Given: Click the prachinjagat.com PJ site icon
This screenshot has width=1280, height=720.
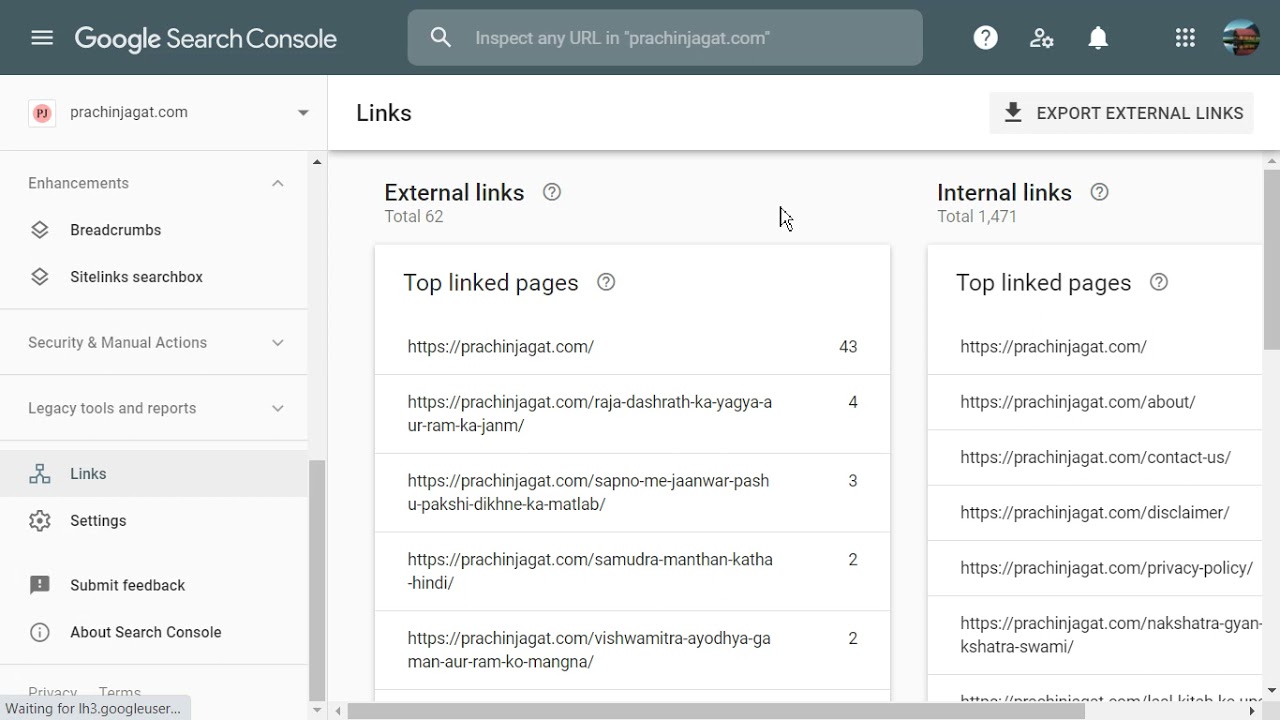Looking at the screenshot, I should pos(42,113).
